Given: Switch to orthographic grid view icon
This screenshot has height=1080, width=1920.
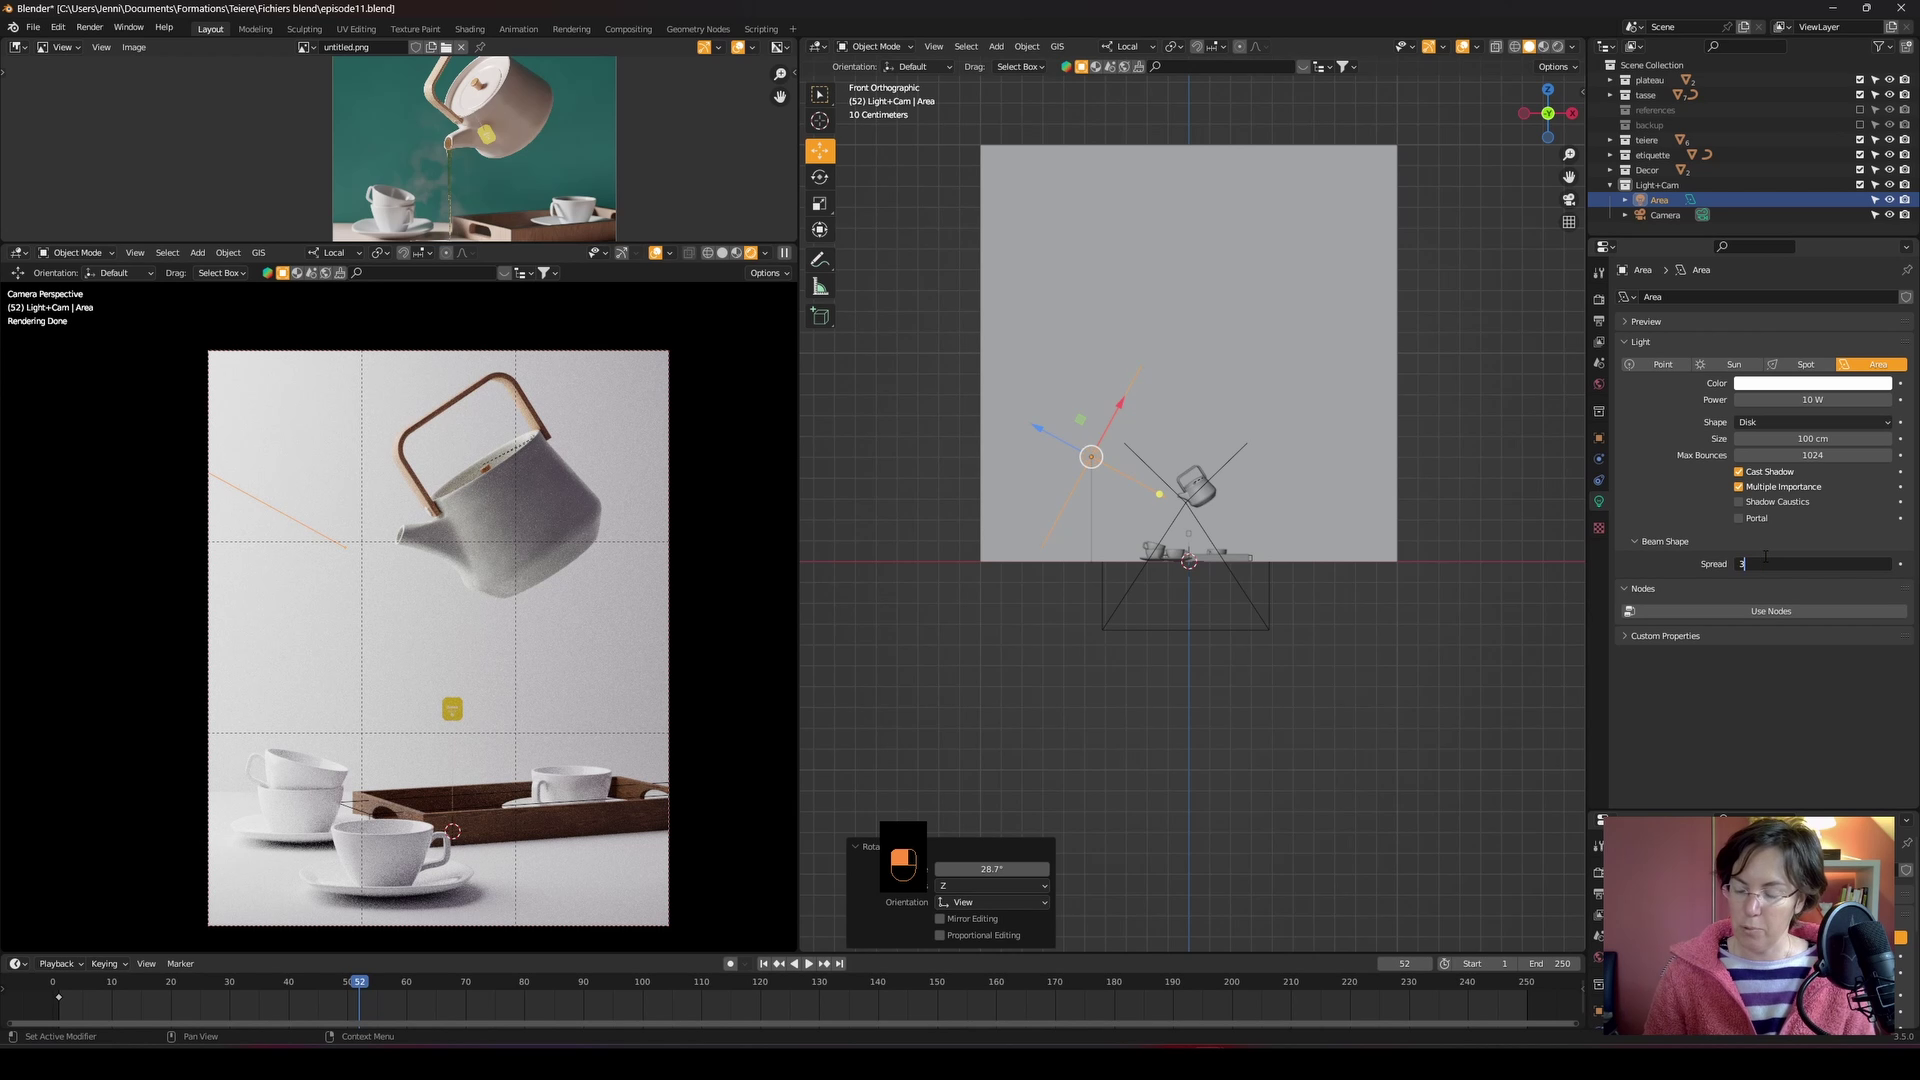Looking at the screenshot, I should point(1569,222).
